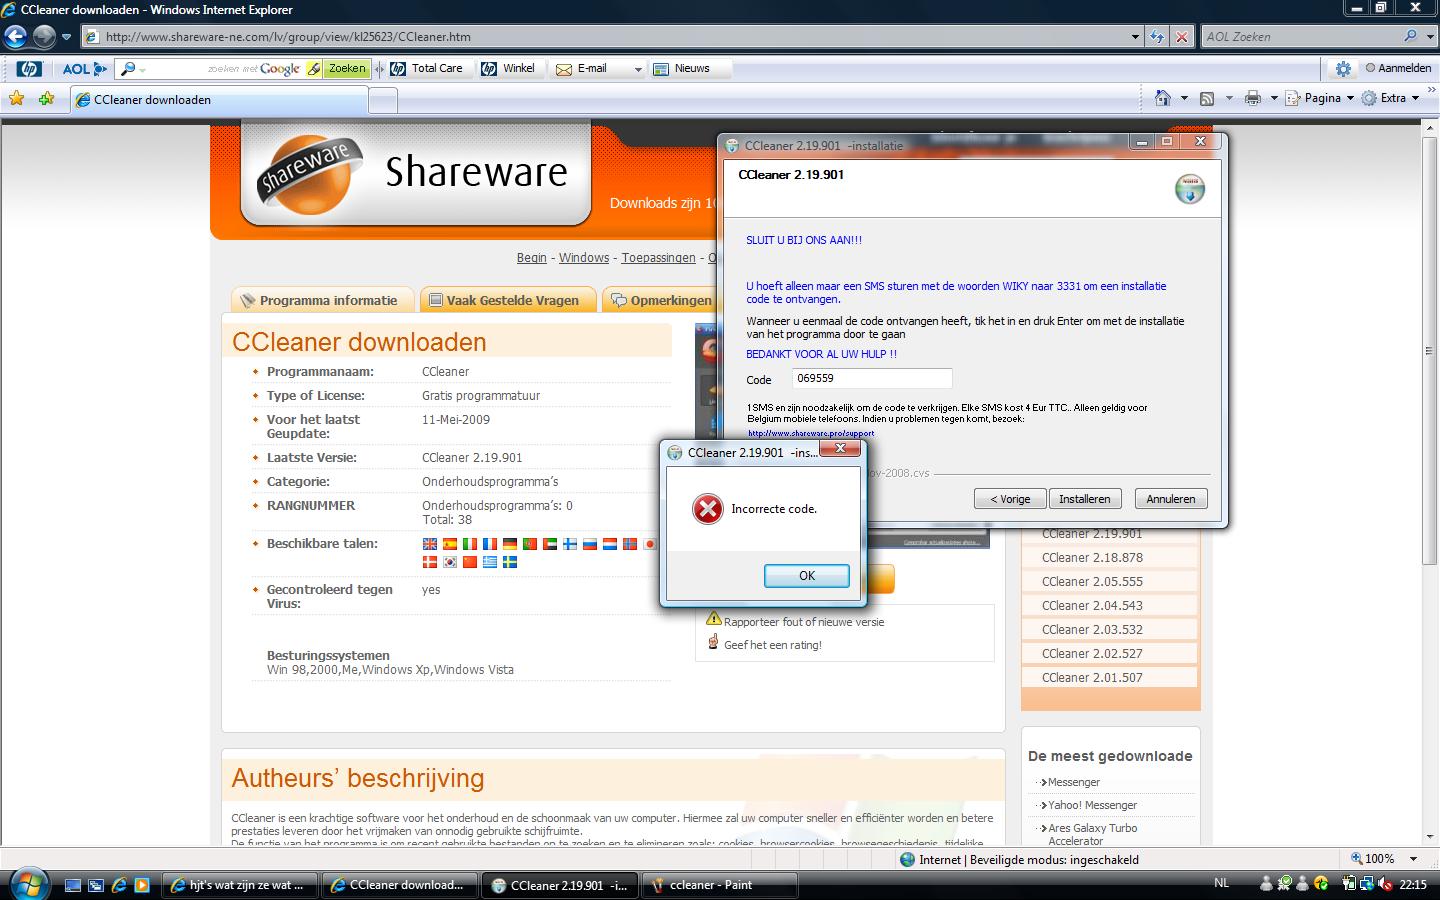Click the HP logo toolbar icon
The image size is (1440, 900).
pos(29,69)
